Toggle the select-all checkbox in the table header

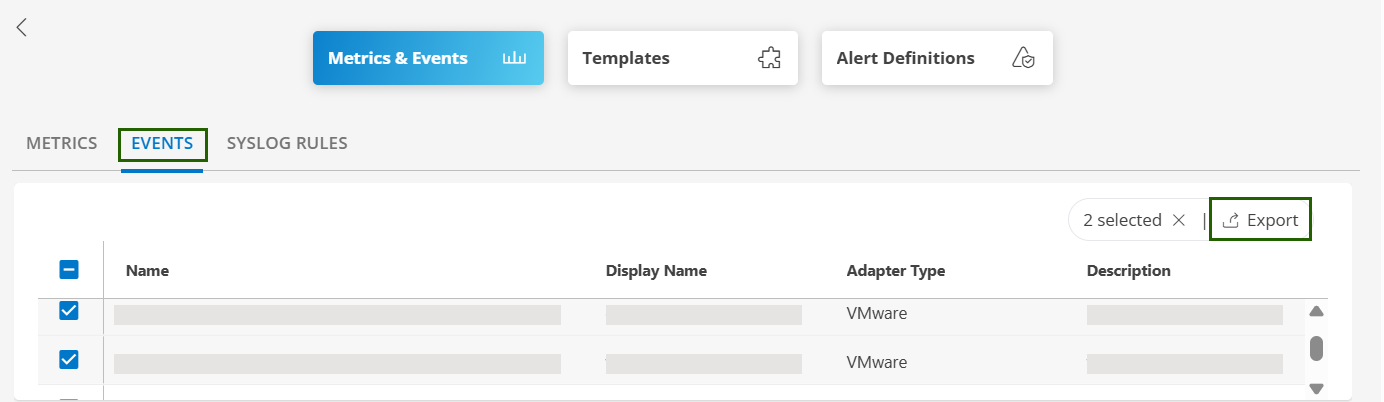(x=69, y=269)
